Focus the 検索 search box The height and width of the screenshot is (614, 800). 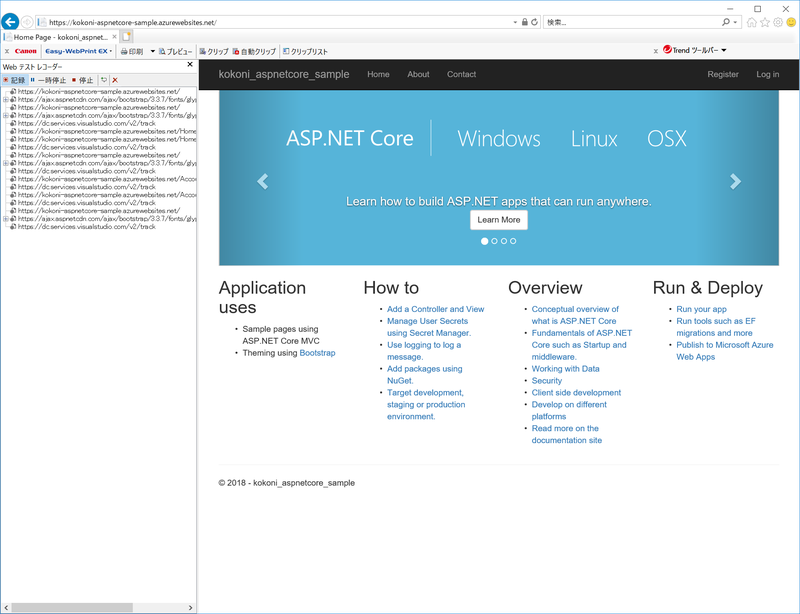click(x=632, y=22)
